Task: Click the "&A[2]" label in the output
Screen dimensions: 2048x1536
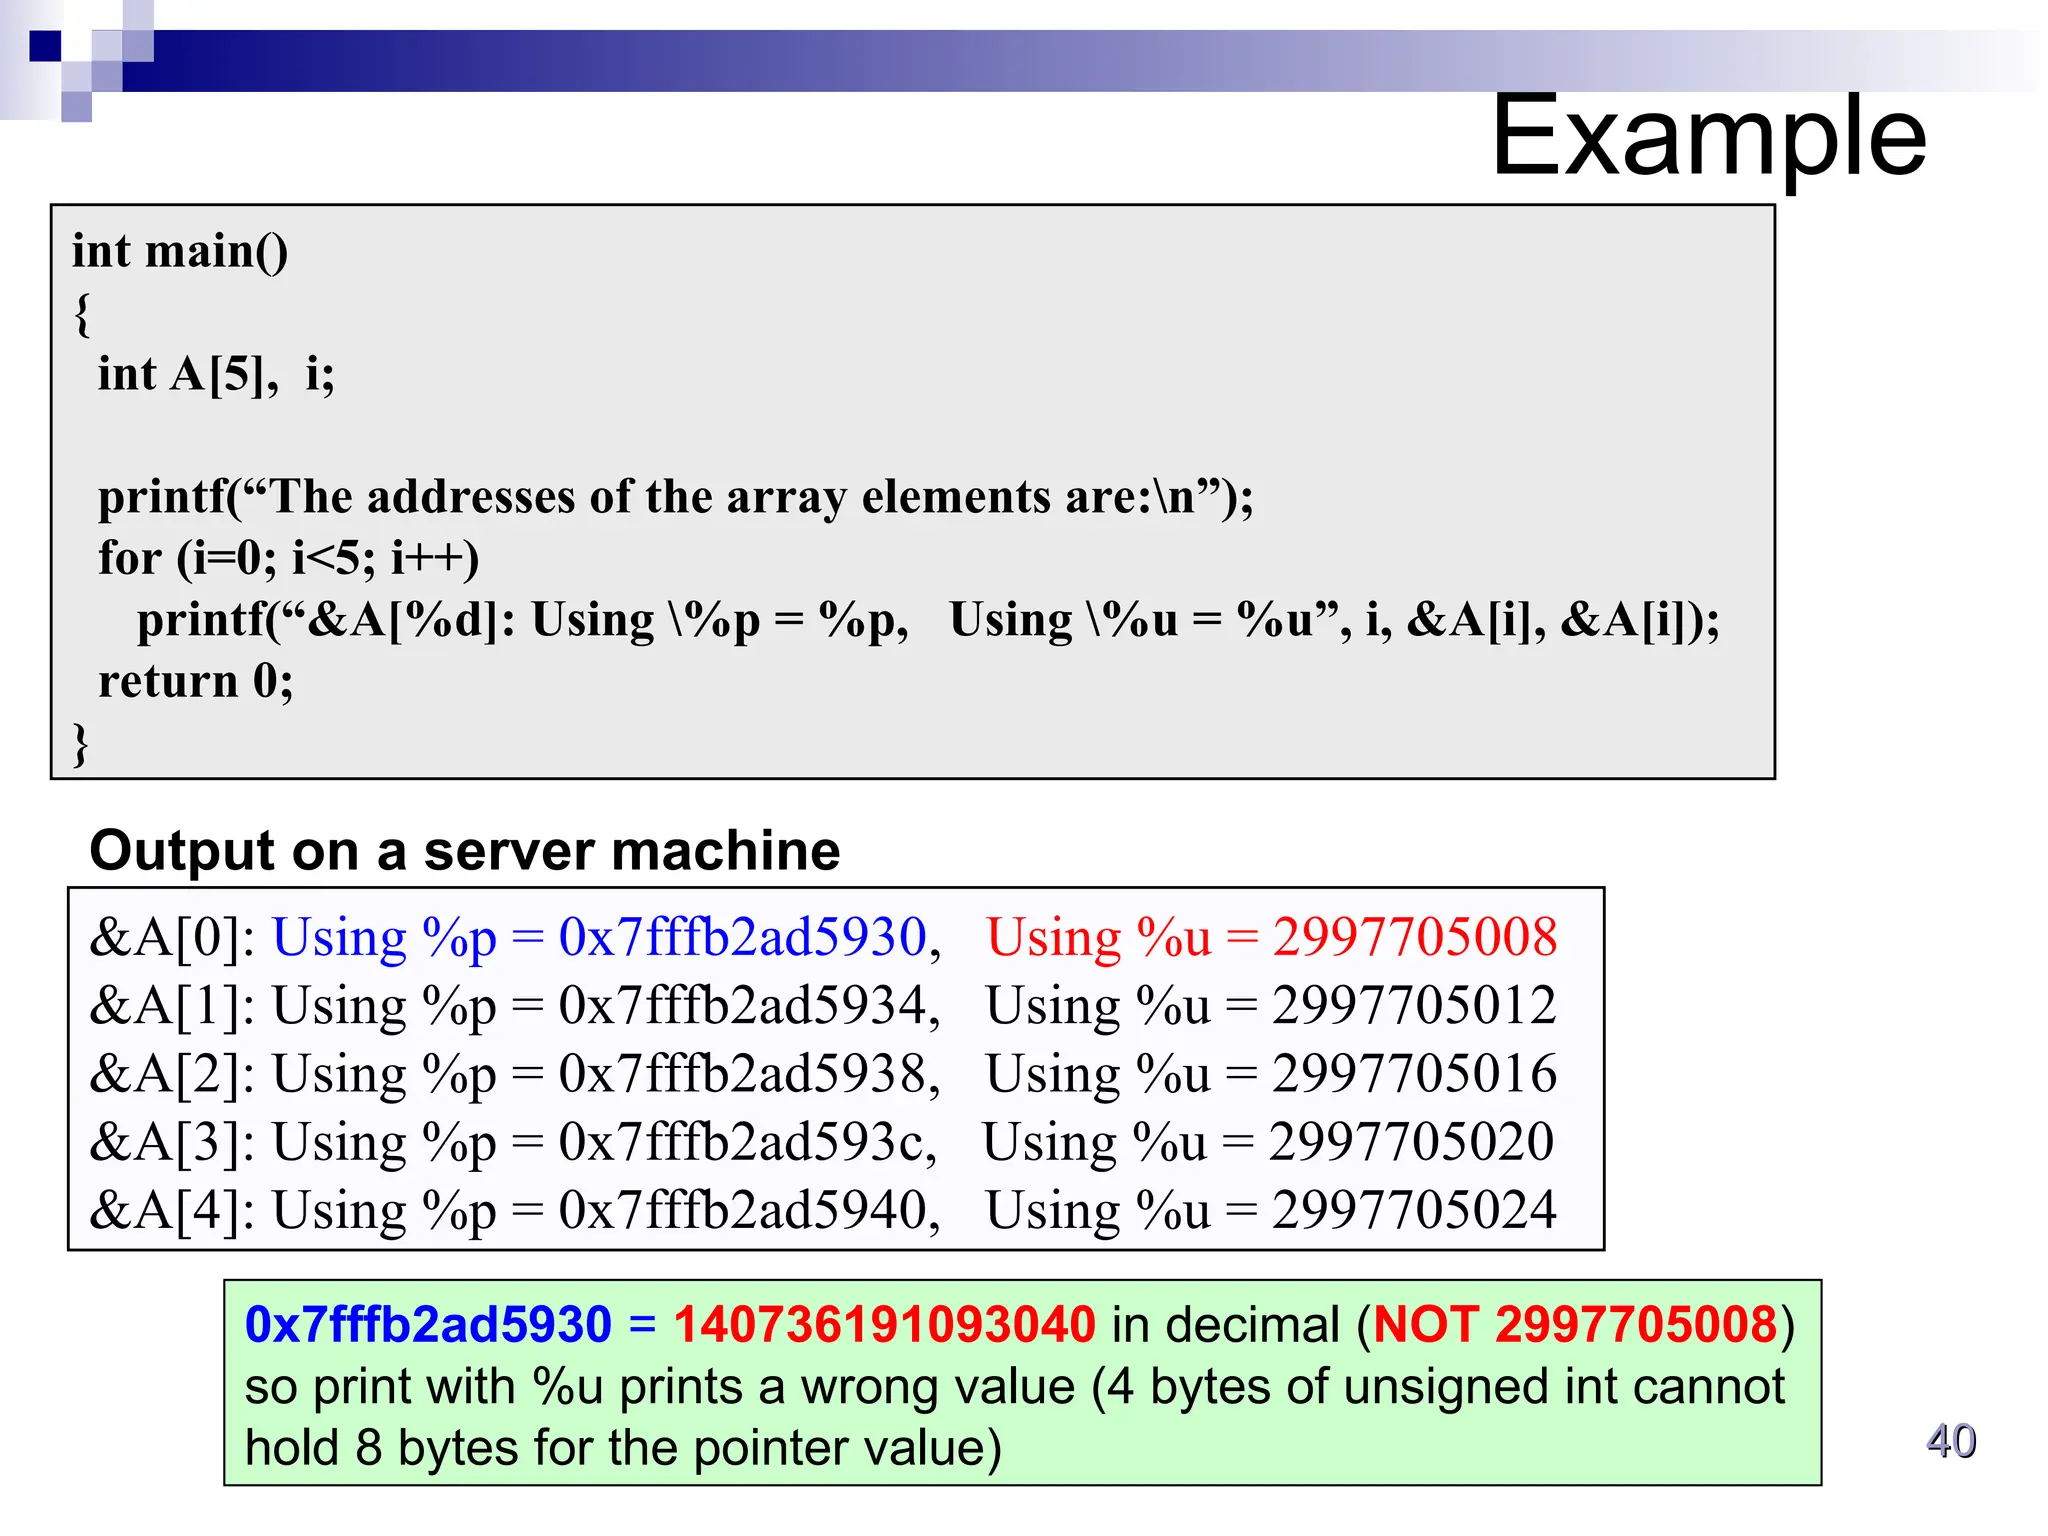Action: [x=165, y=1075]
